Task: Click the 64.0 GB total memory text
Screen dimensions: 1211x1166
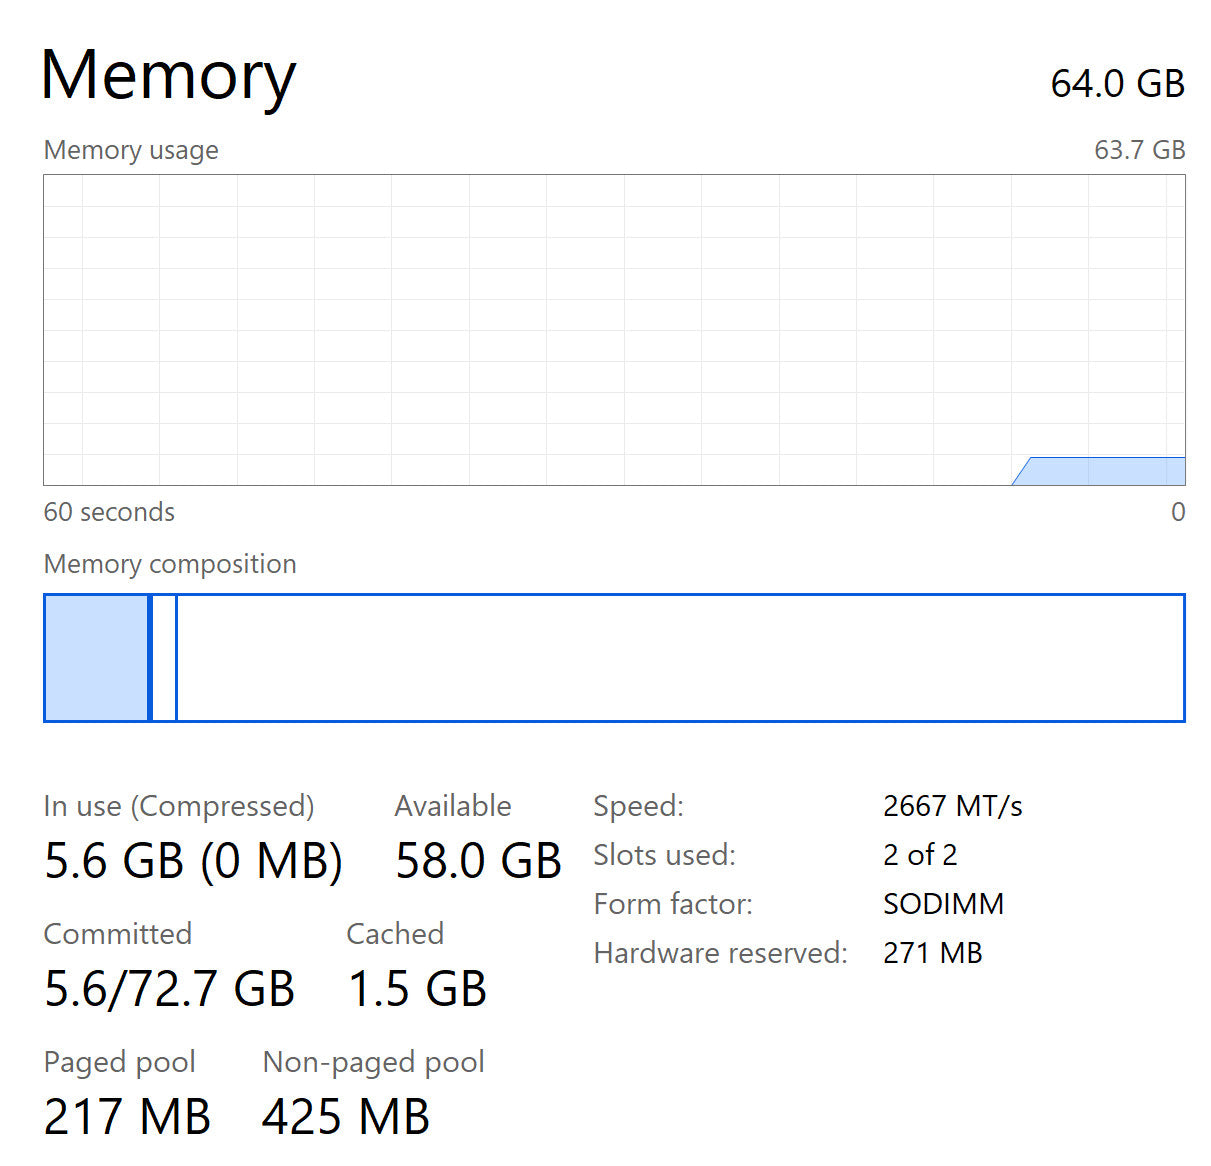Action: pos(1117,84)
